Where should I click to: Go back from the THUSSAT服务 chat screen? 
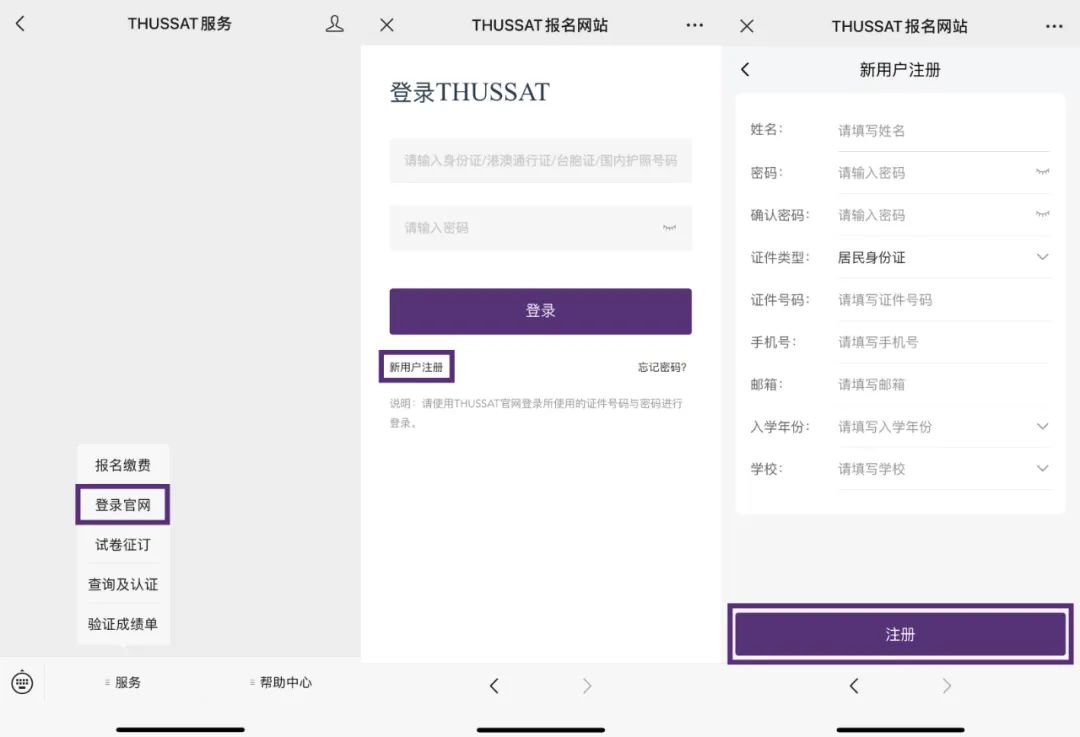click(20, 24)
